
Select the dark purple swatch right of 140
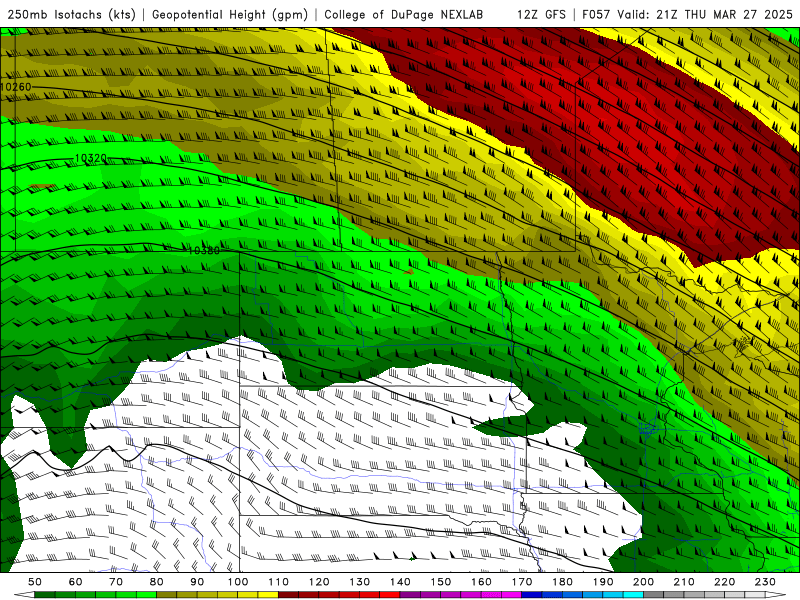[410, 595]
